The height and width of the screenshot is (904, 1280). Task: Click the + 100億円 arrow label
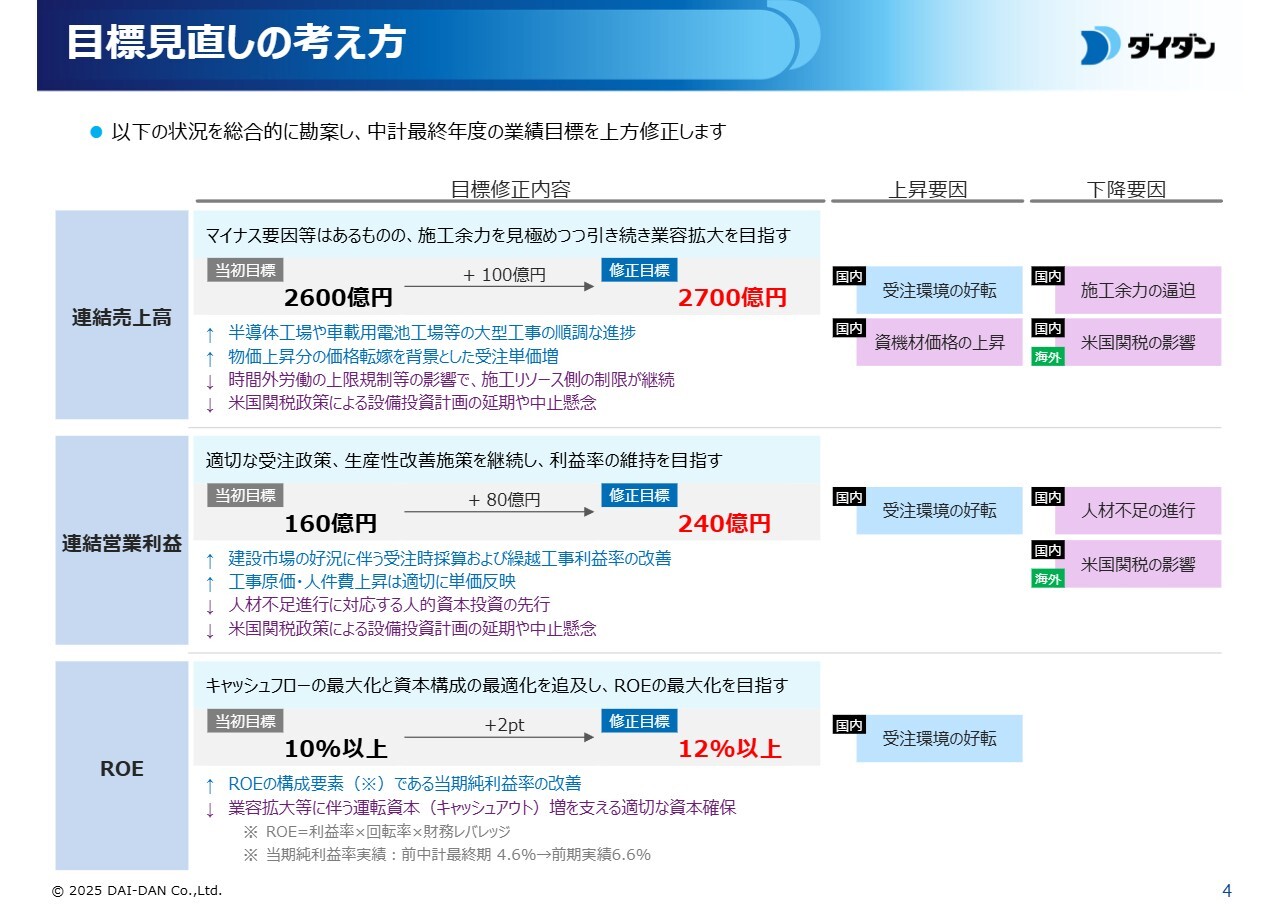[504, 275]
